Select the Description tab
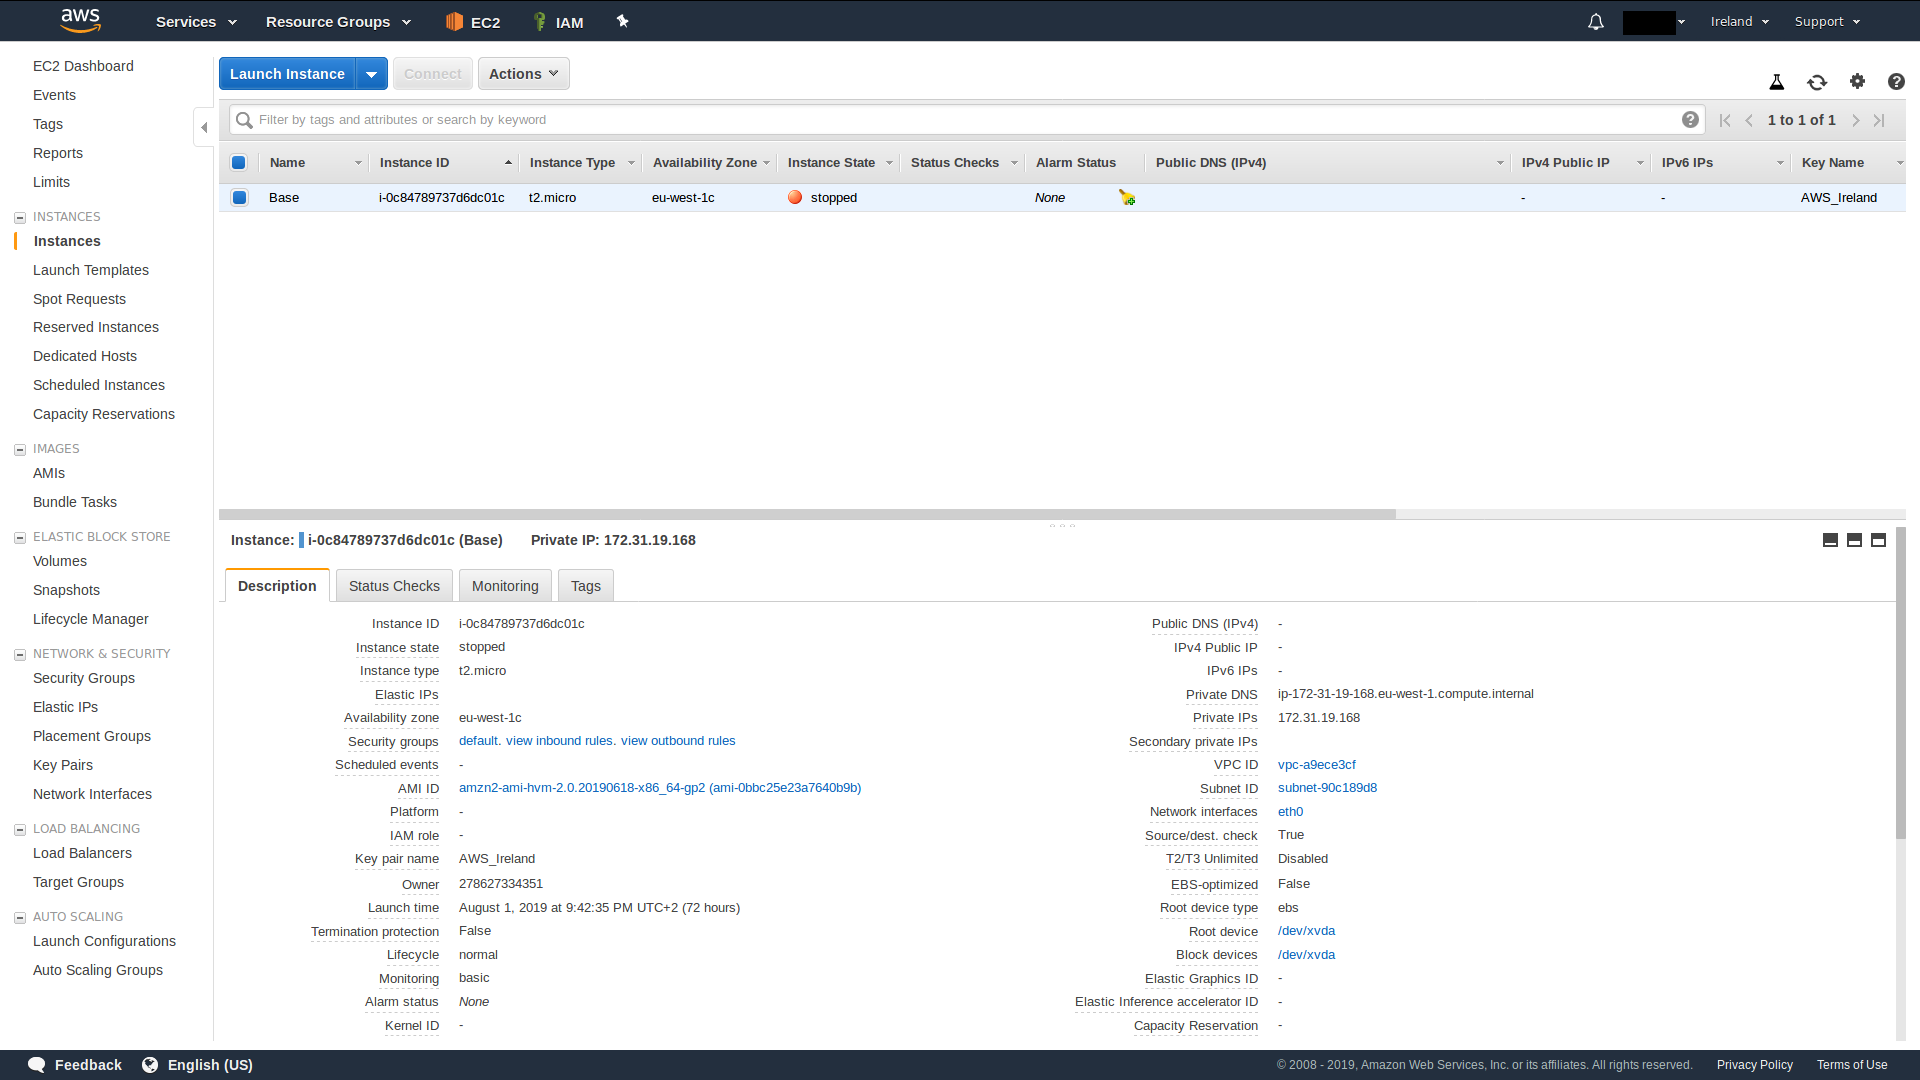 [x=277, y=586]
